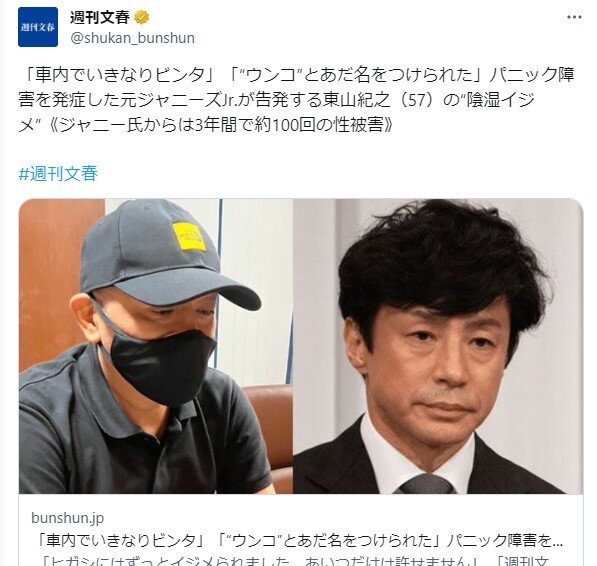The height and width of the screenshot is (566, 597).
Task: Follow the #週刊文春 hashtag link
Action: click(x=58, y=174)
